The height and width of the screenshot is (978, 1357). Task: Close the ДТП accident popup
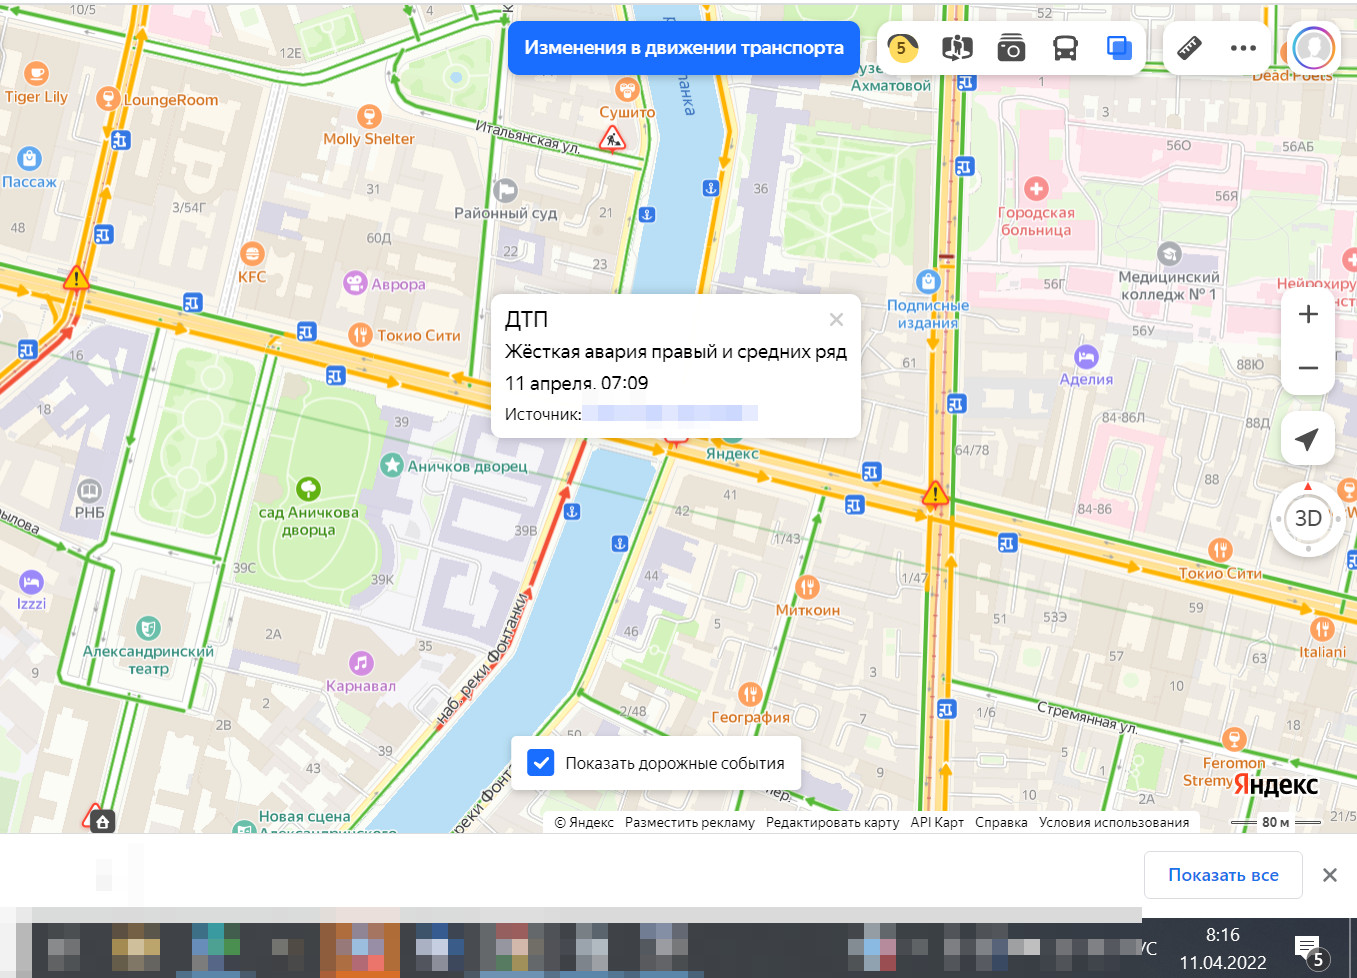coord(836,320)
